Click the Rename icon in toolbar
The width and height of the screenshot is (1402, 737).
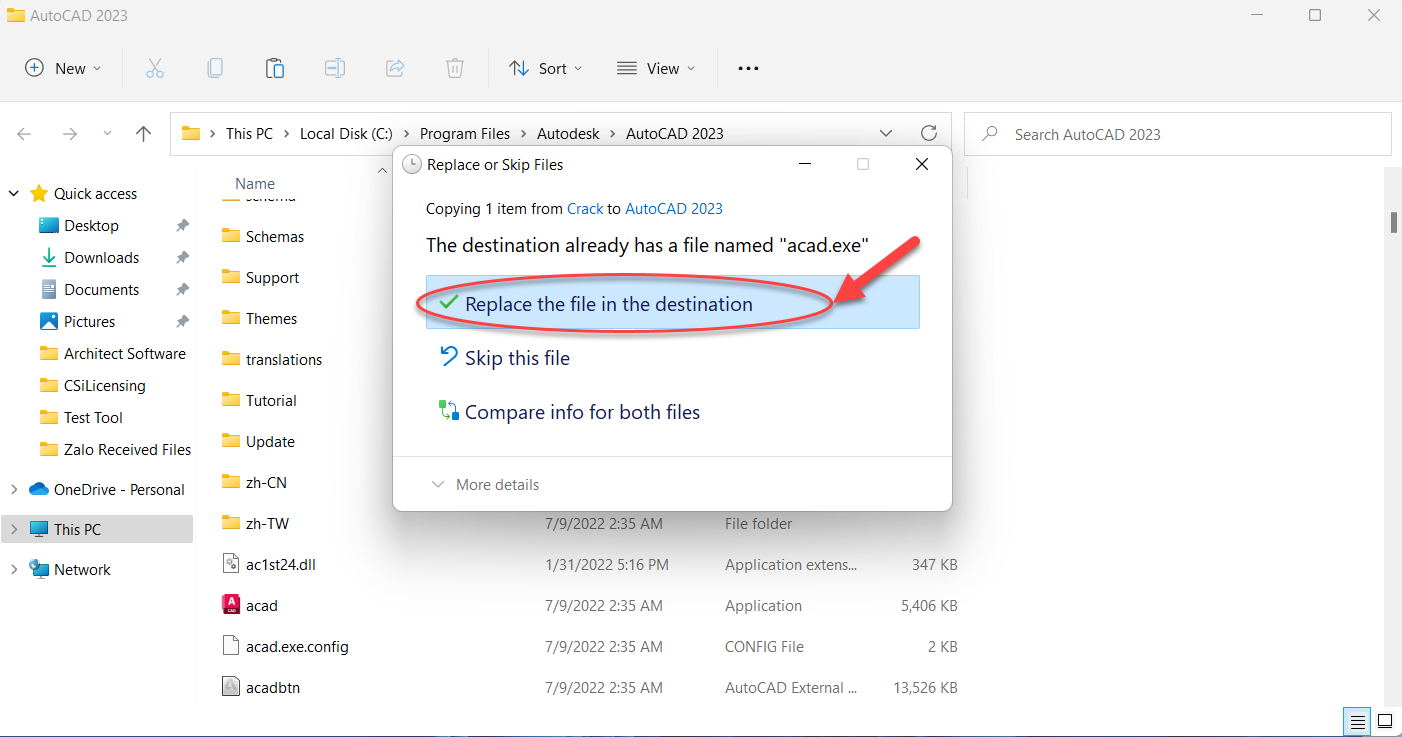click(335, 68)
